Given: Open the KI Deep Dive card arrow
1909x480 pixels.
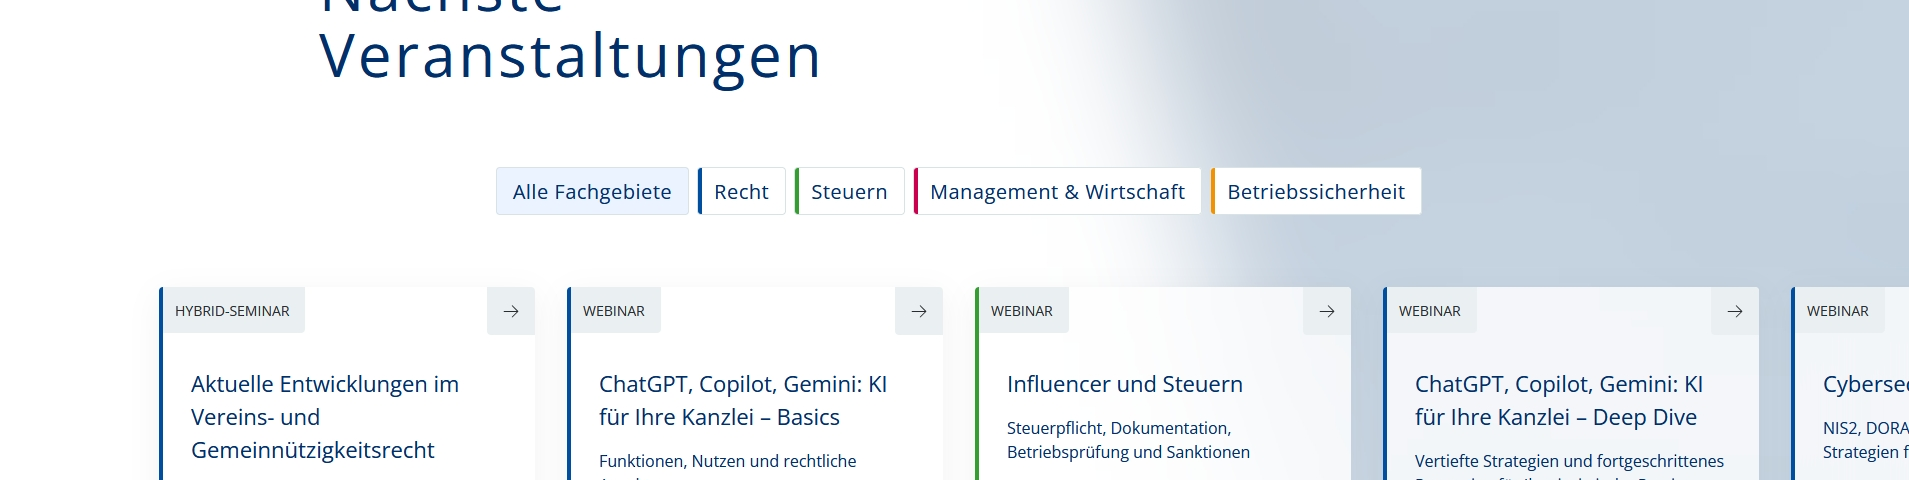Looking at the screenshot, I should 1735,311.
